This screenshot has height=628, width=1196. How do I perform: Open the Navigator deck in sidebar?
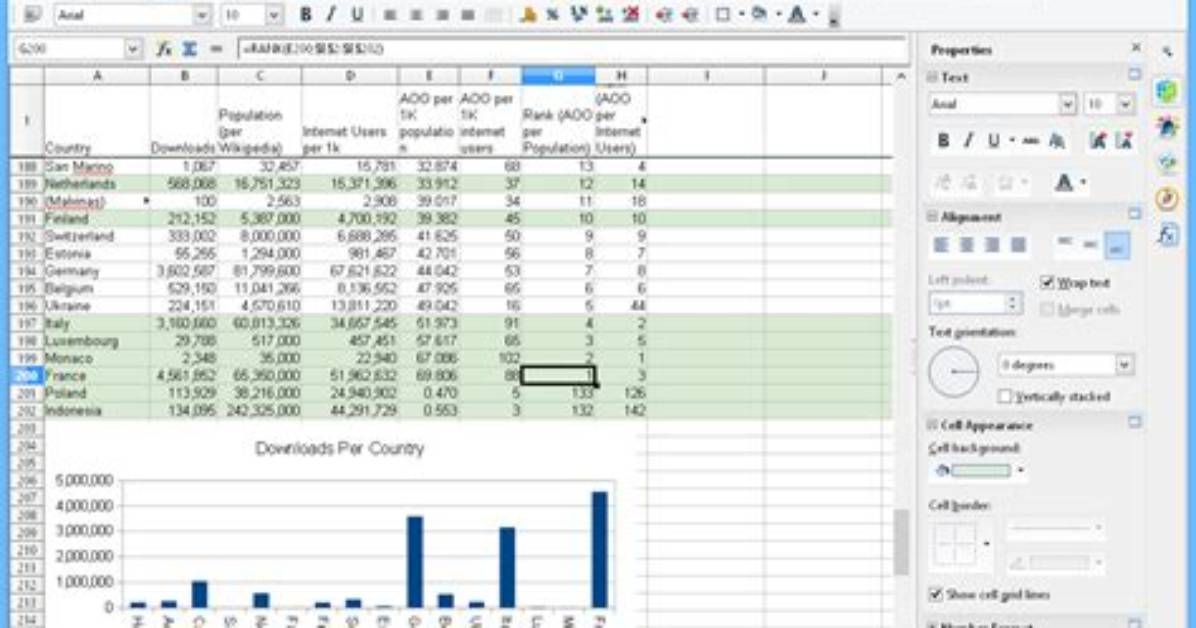click(1167, 198)
